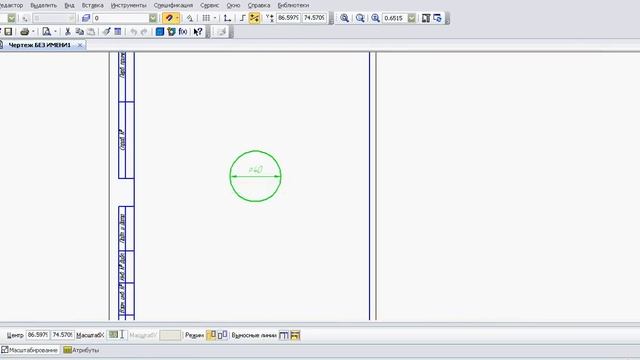Open the zoom scale 0.6515 dropdown

pyautogui.click(x=412, y=18)
